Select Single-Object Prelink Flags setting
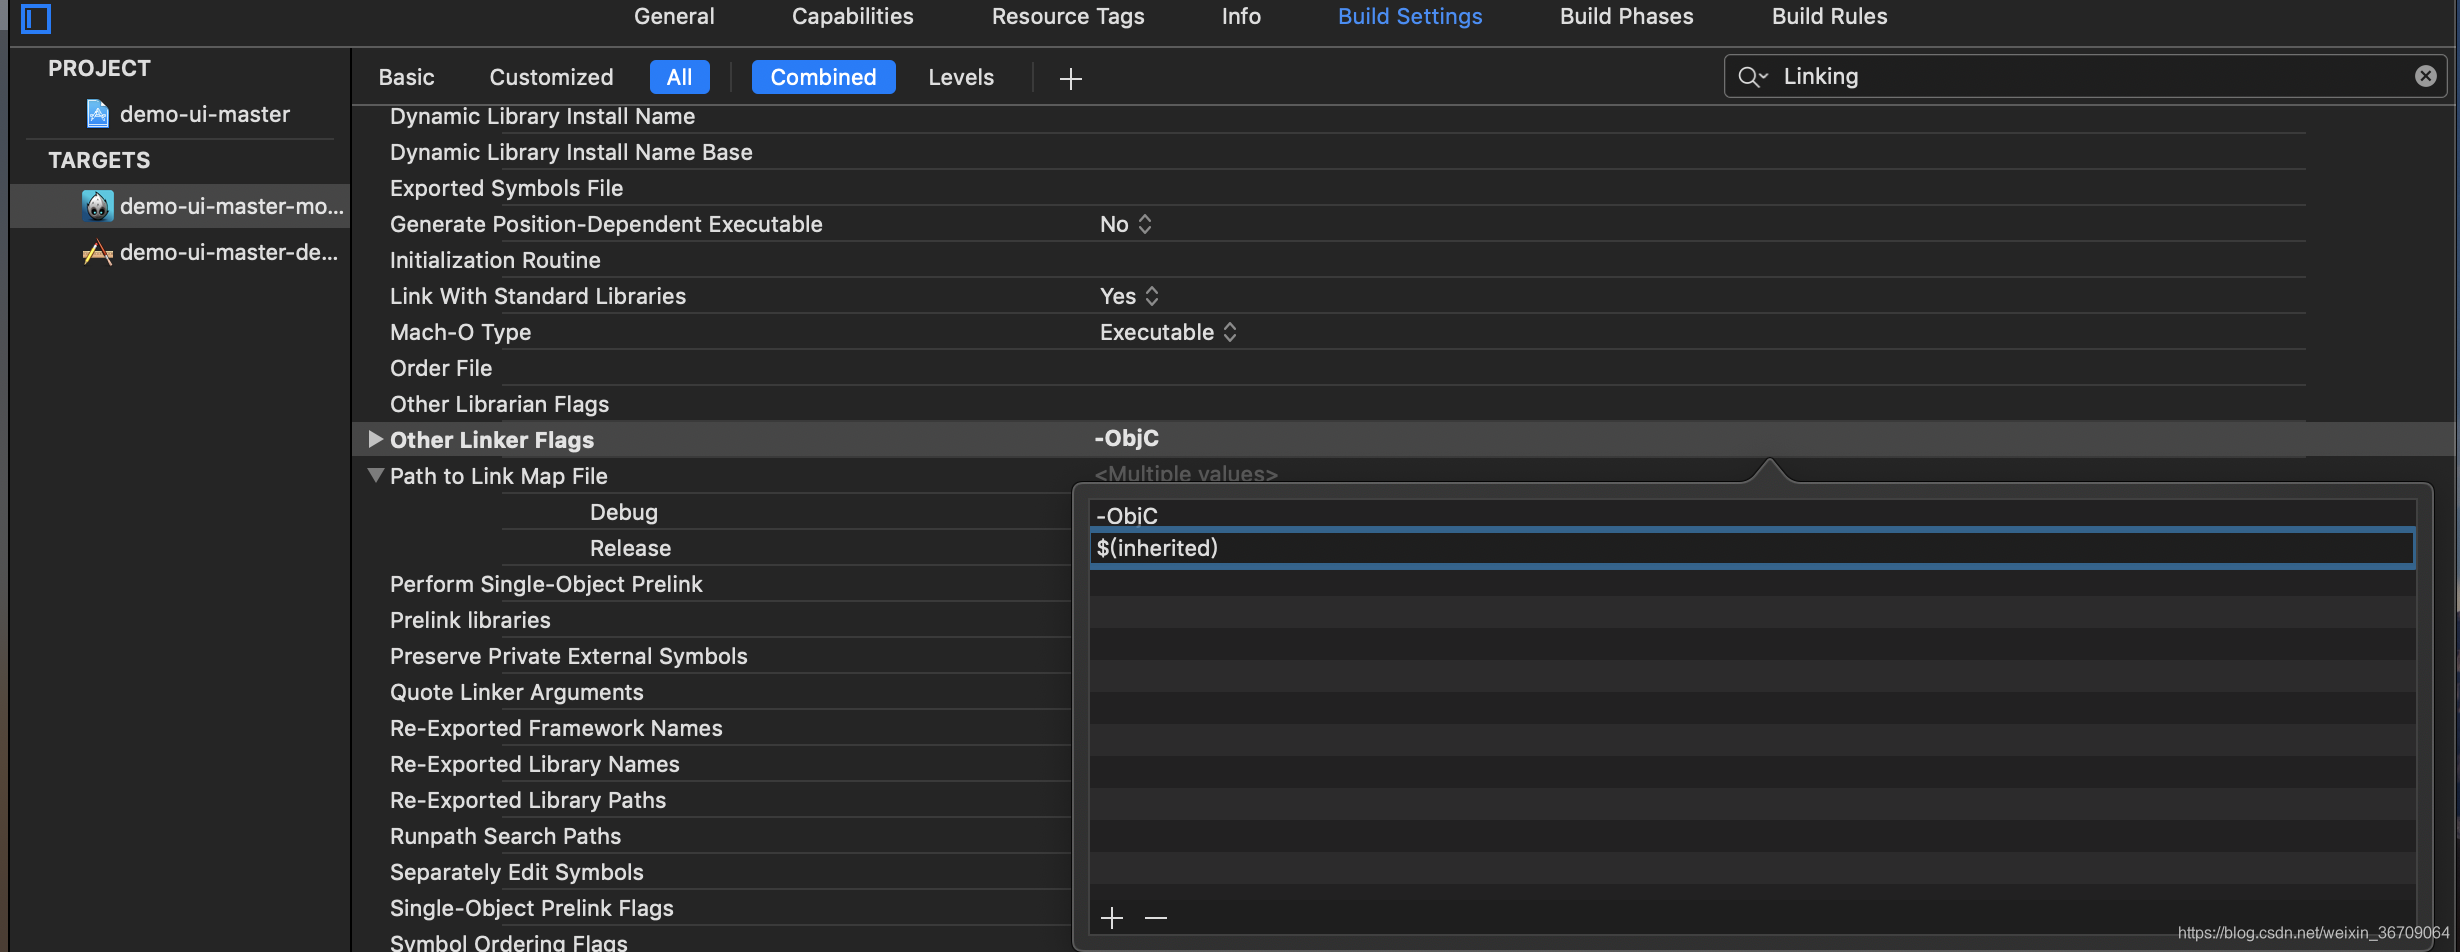 532,908
